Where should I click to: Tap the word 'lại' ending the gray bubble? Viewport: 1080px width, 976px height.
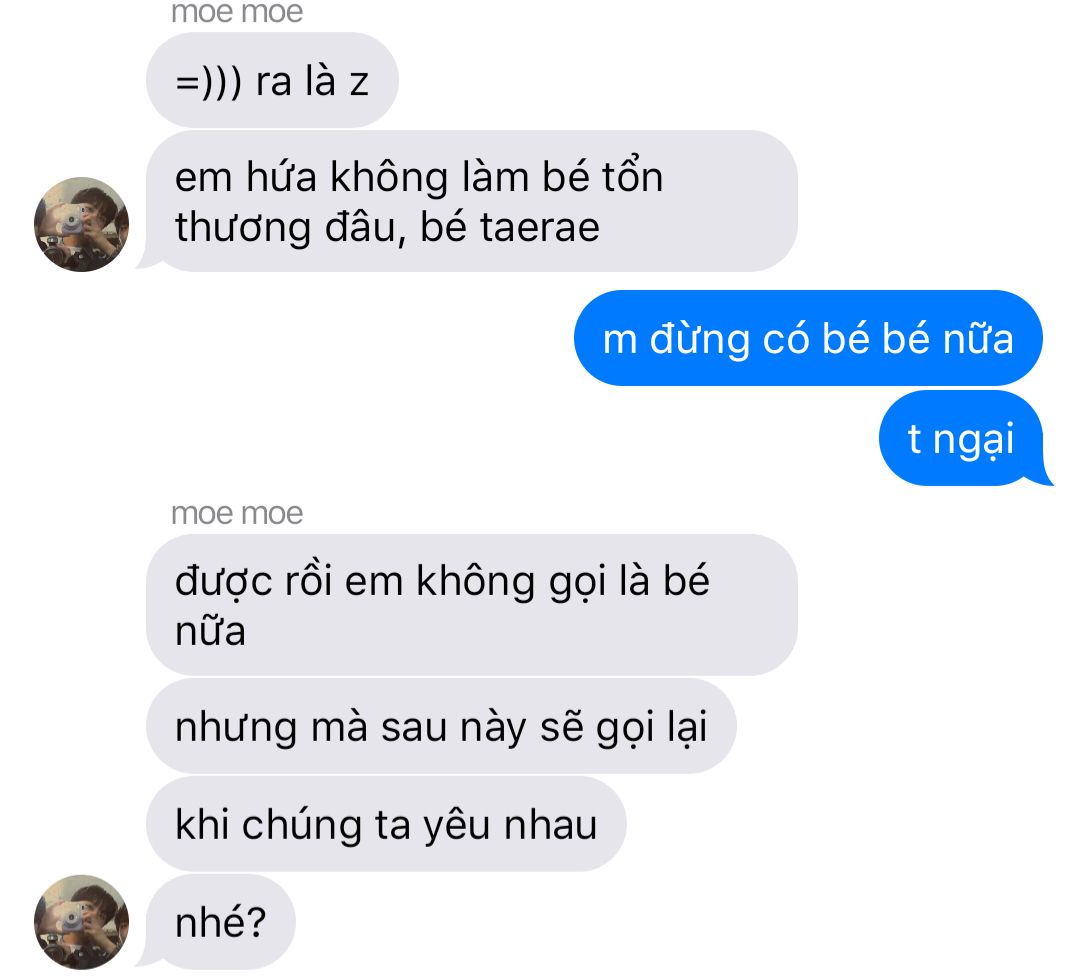[687, 727]
